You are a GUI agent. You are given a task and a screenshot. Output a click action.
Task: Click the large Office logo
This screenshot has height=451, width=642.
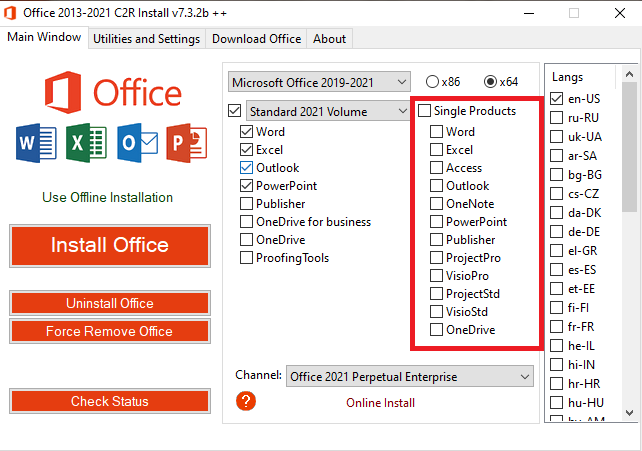[x=109, y=92]
